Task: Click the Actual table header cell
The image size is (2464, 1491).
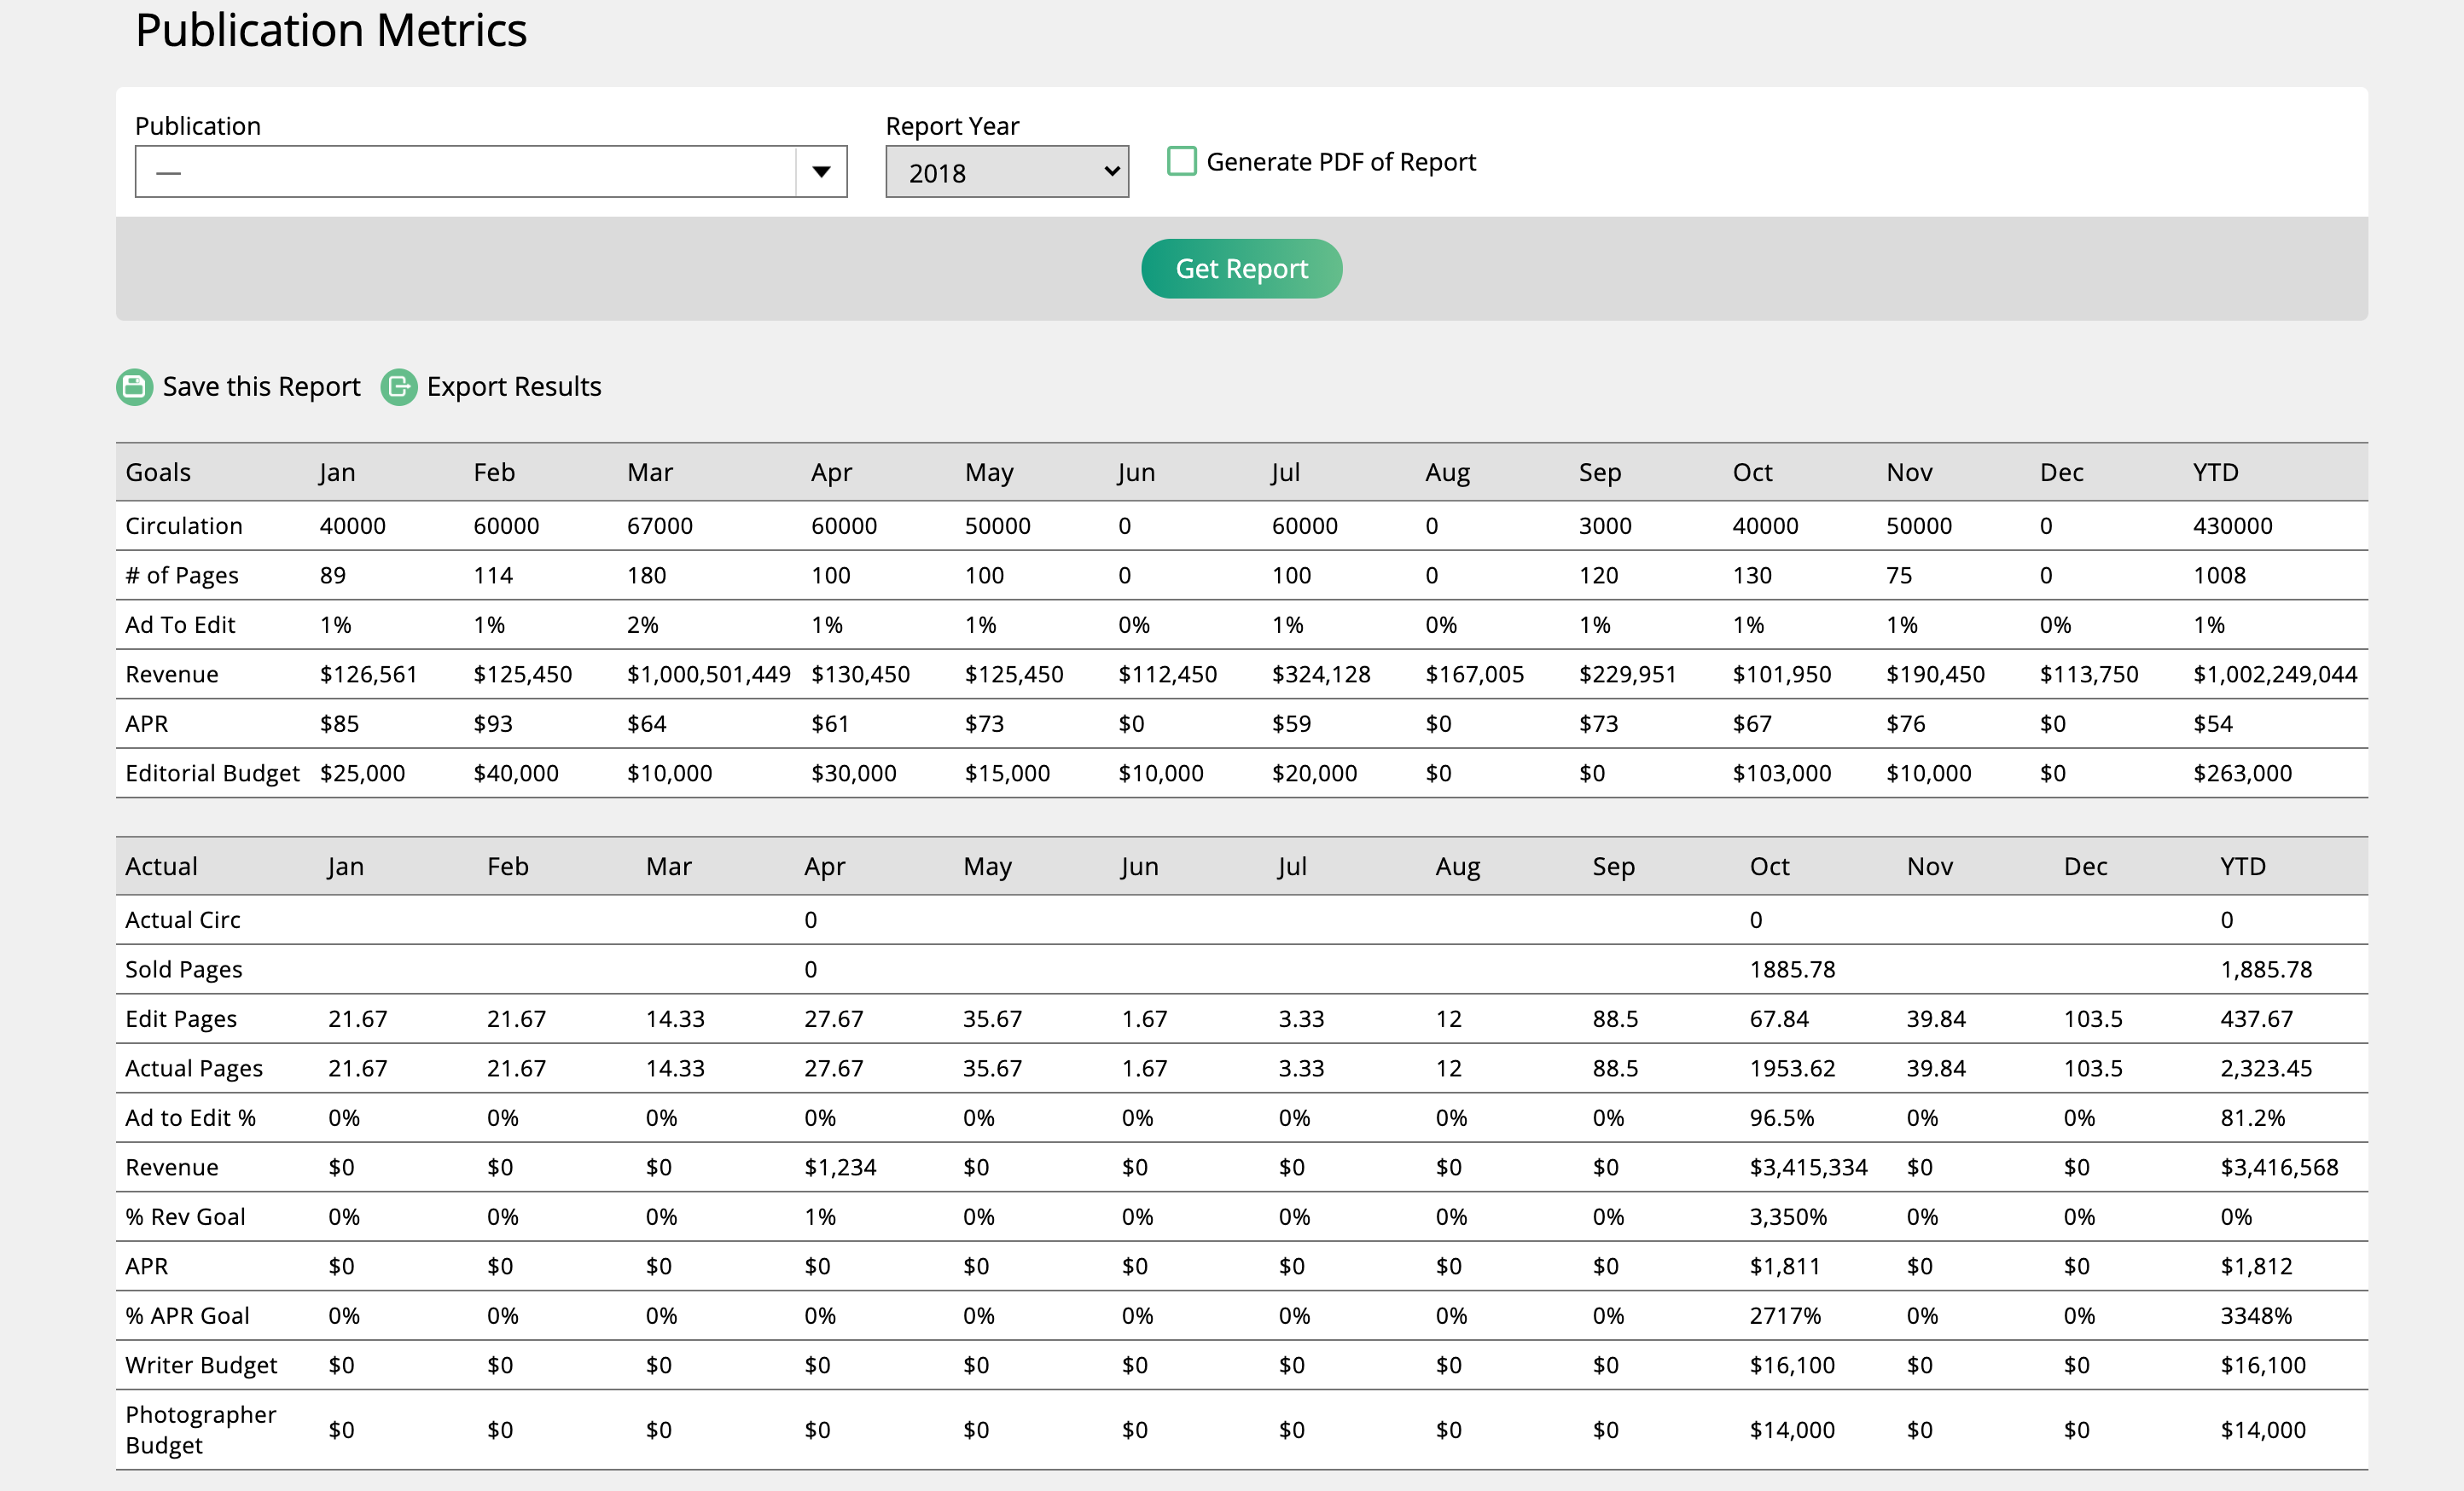Action: (x=161, y=866)
